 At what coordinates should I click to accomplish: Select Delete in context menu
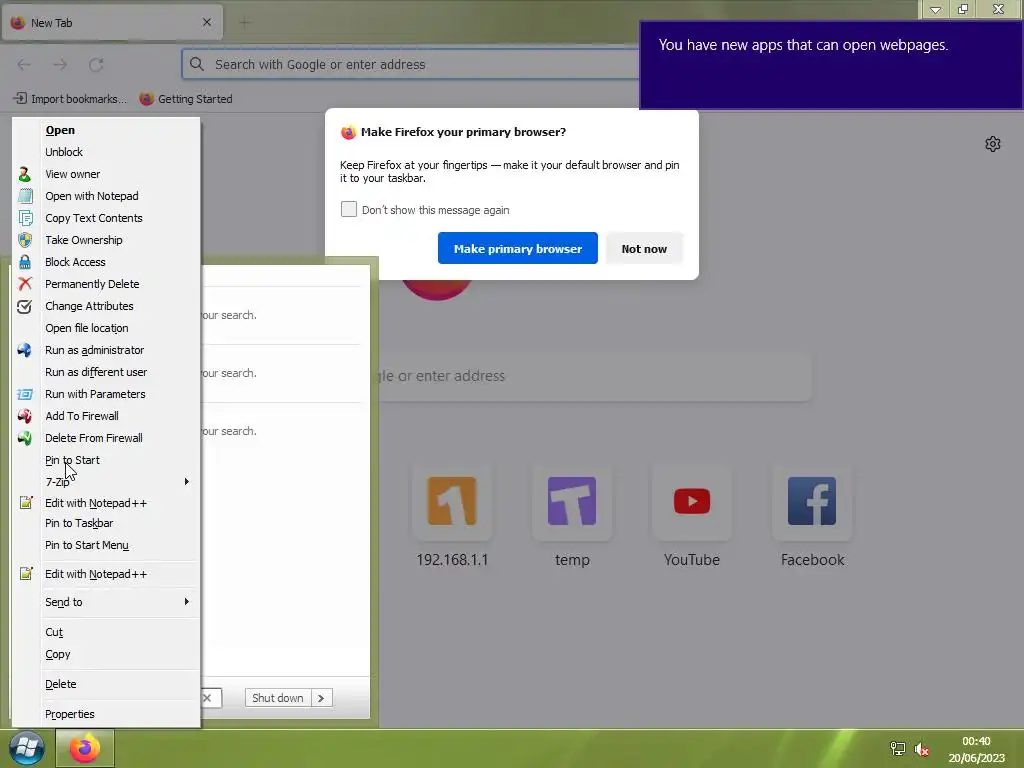[x=61, y=684]
